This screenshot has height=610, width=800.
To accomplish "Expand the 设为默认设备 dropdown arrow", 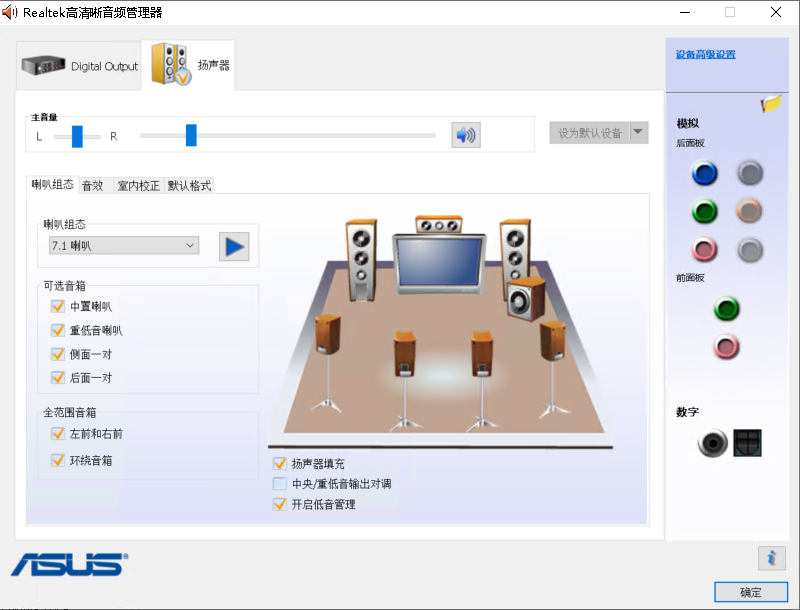I will pos(638,133).
